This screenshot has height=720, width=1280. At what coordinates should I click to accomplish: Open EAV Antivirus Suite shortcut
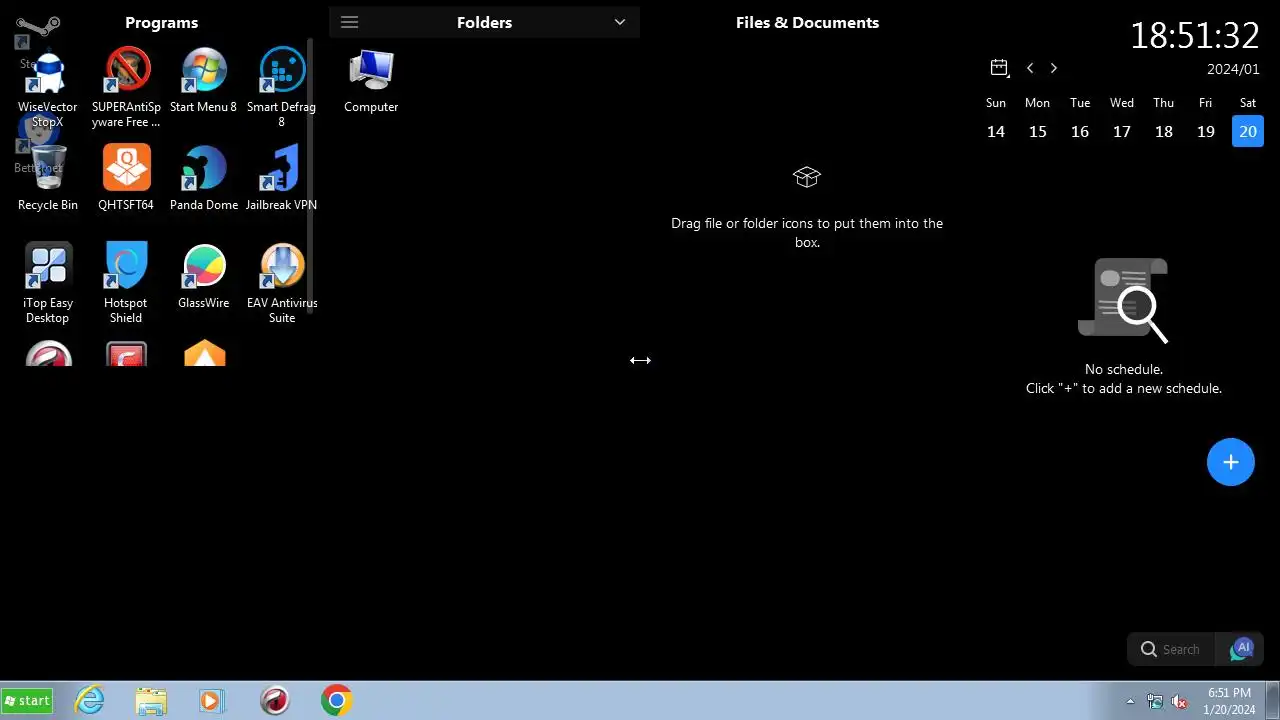(x=282, y=284)
